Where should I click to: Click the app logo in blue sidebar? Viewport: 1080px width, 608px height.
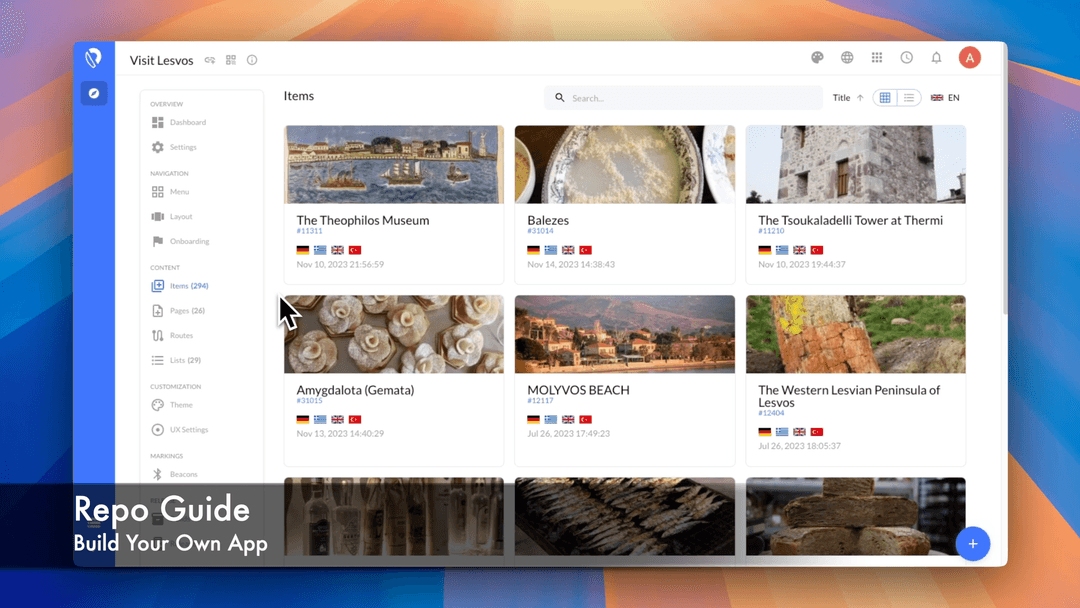click(x=94, y=58)
